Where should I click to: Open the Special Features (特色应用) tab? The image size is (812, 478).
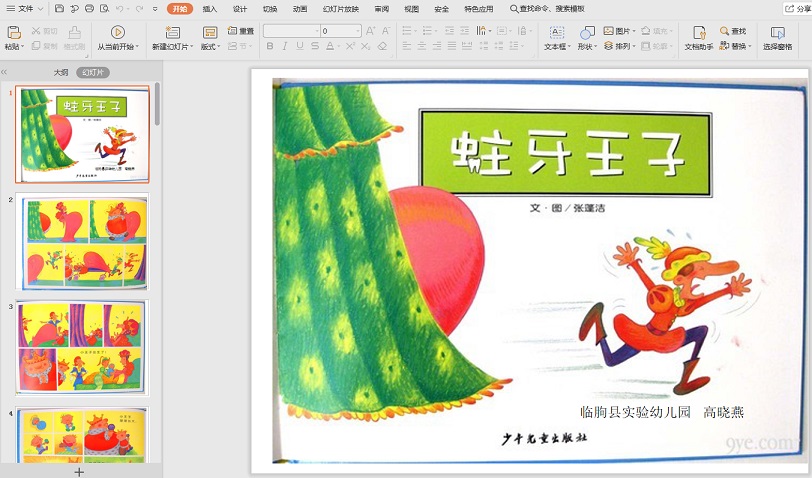tap(478, 9)
